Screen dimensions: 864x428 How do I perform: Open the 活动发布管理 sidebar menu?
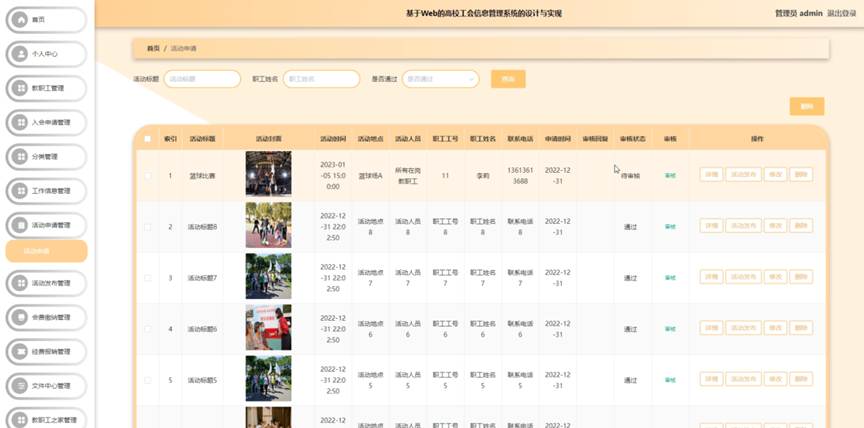(x=46, y=283)
